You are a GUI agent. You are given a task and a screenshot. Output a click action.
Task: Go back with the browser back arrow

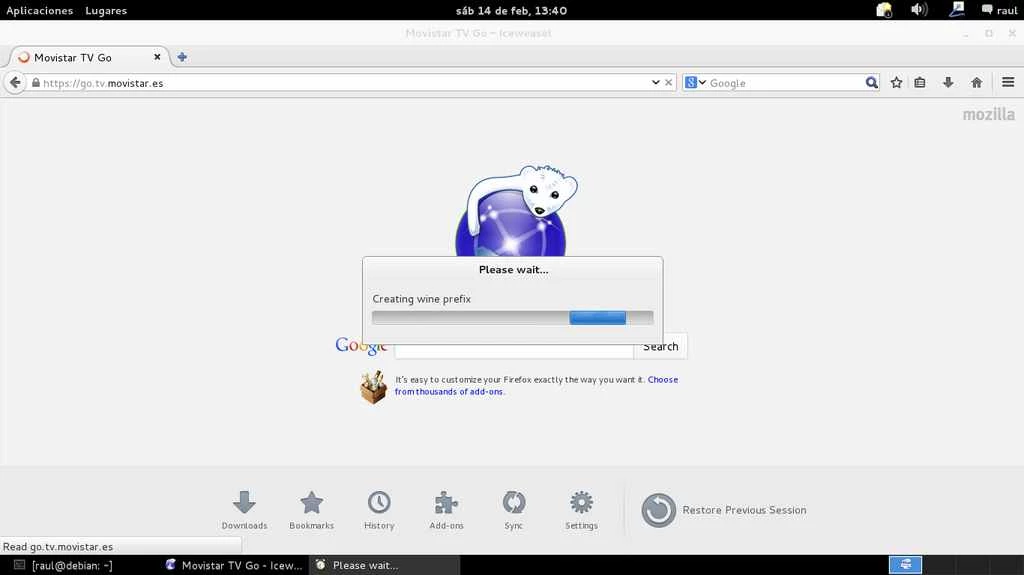tap(15, 83)
